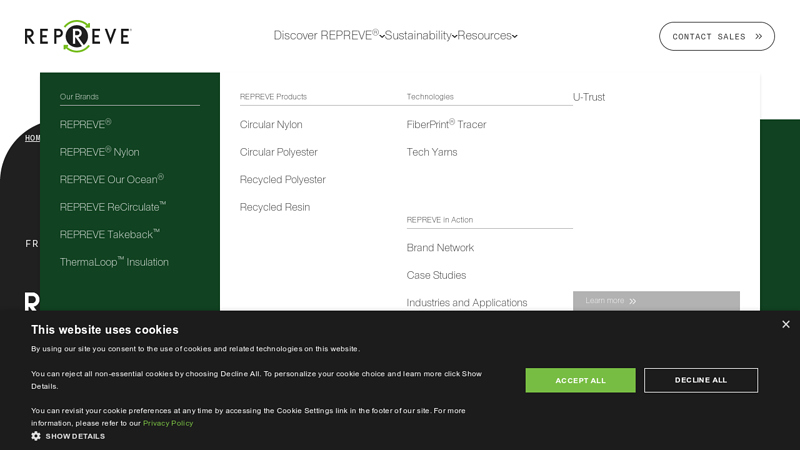Click the double-arrow icon in Contact Sales
800x450 pixels.
[x=759, y=37]
